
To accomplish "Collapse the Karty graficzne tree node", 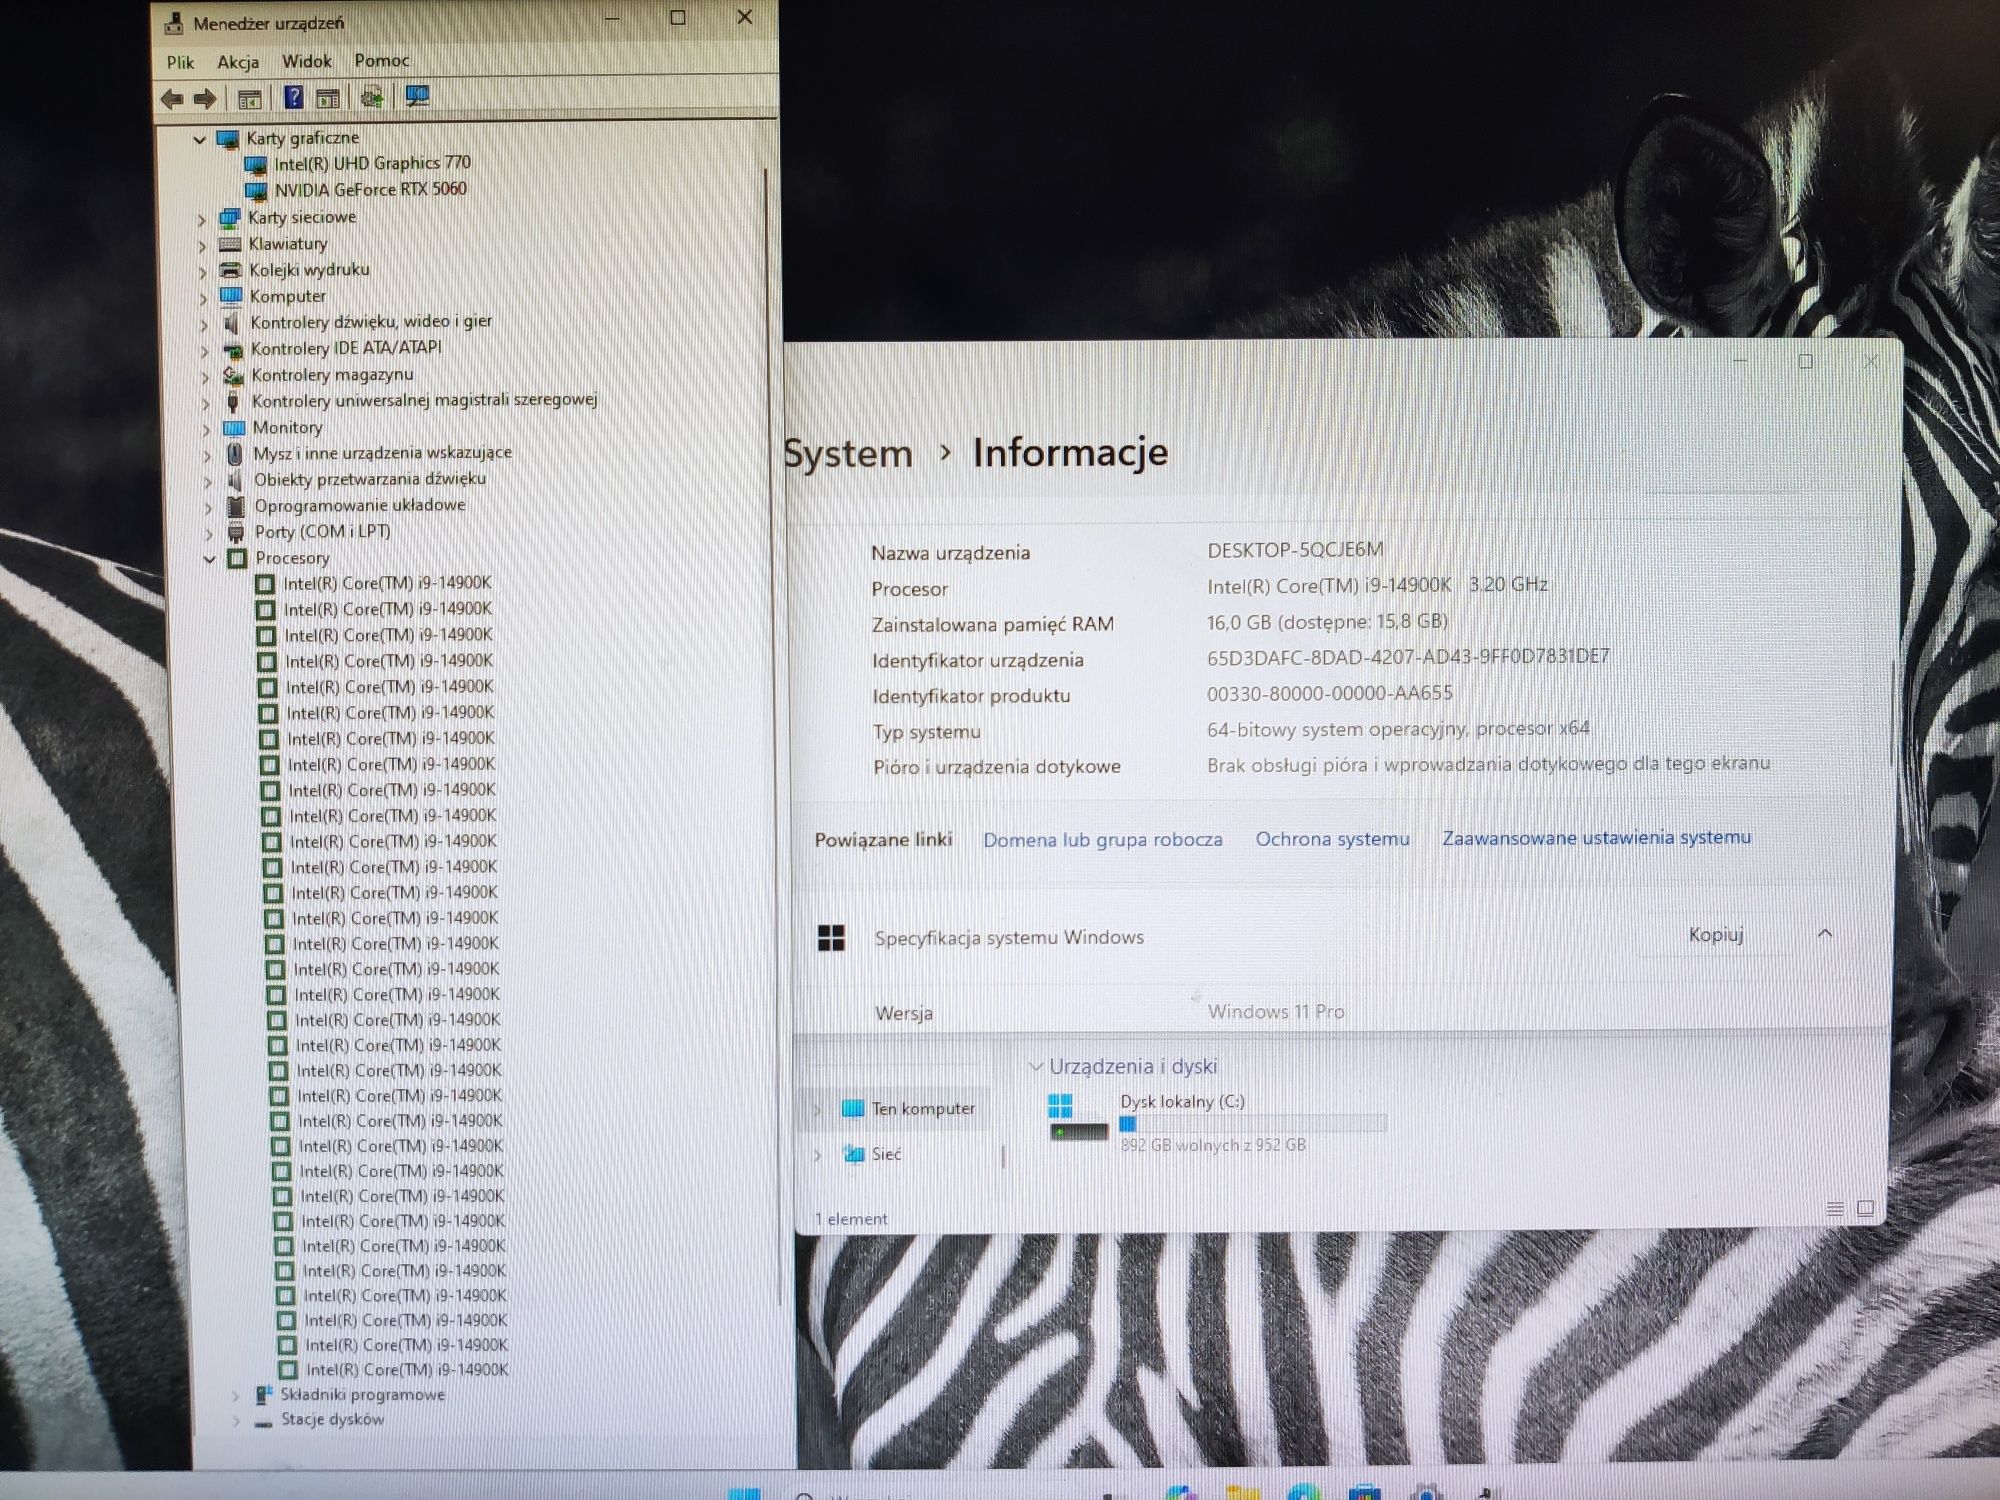I will click(x=200, y=140).
